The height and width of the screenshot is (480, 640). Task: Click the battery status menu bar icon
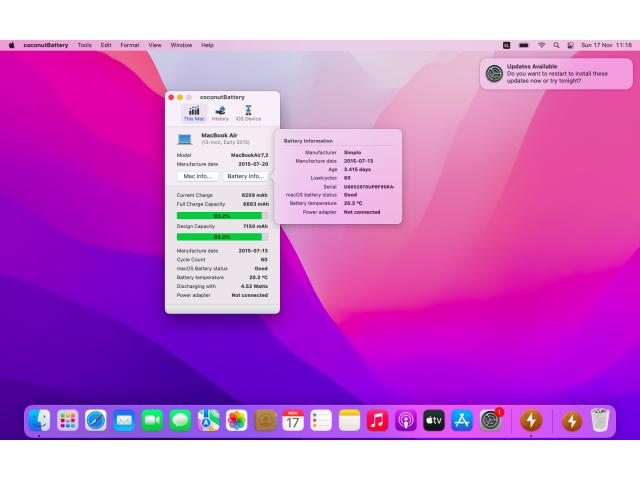click(524, 45)
